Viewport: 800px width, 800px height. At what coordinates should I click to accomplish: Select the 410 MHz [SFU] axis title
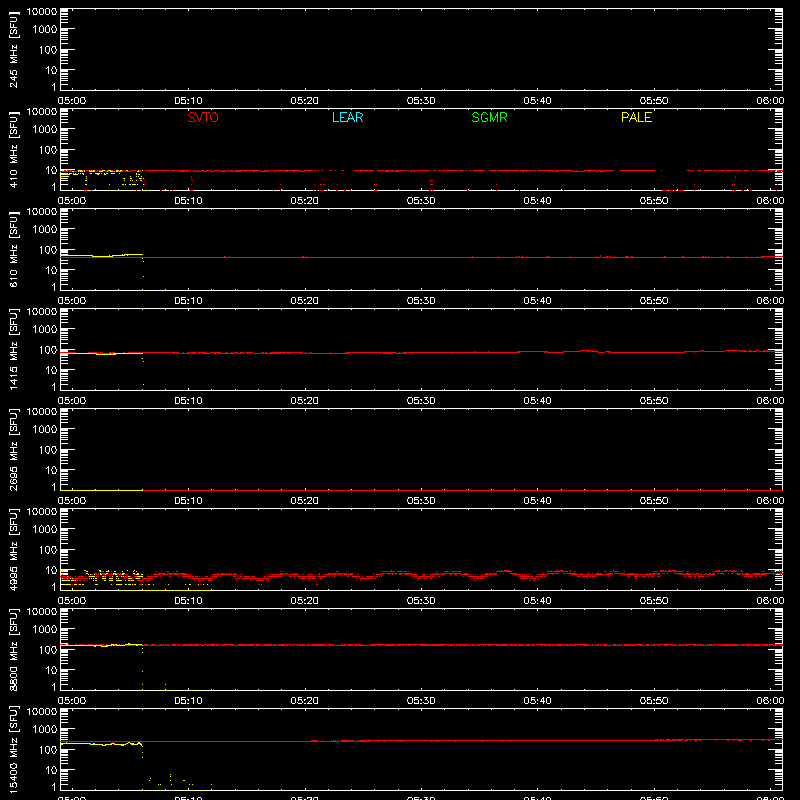[14, 149]
